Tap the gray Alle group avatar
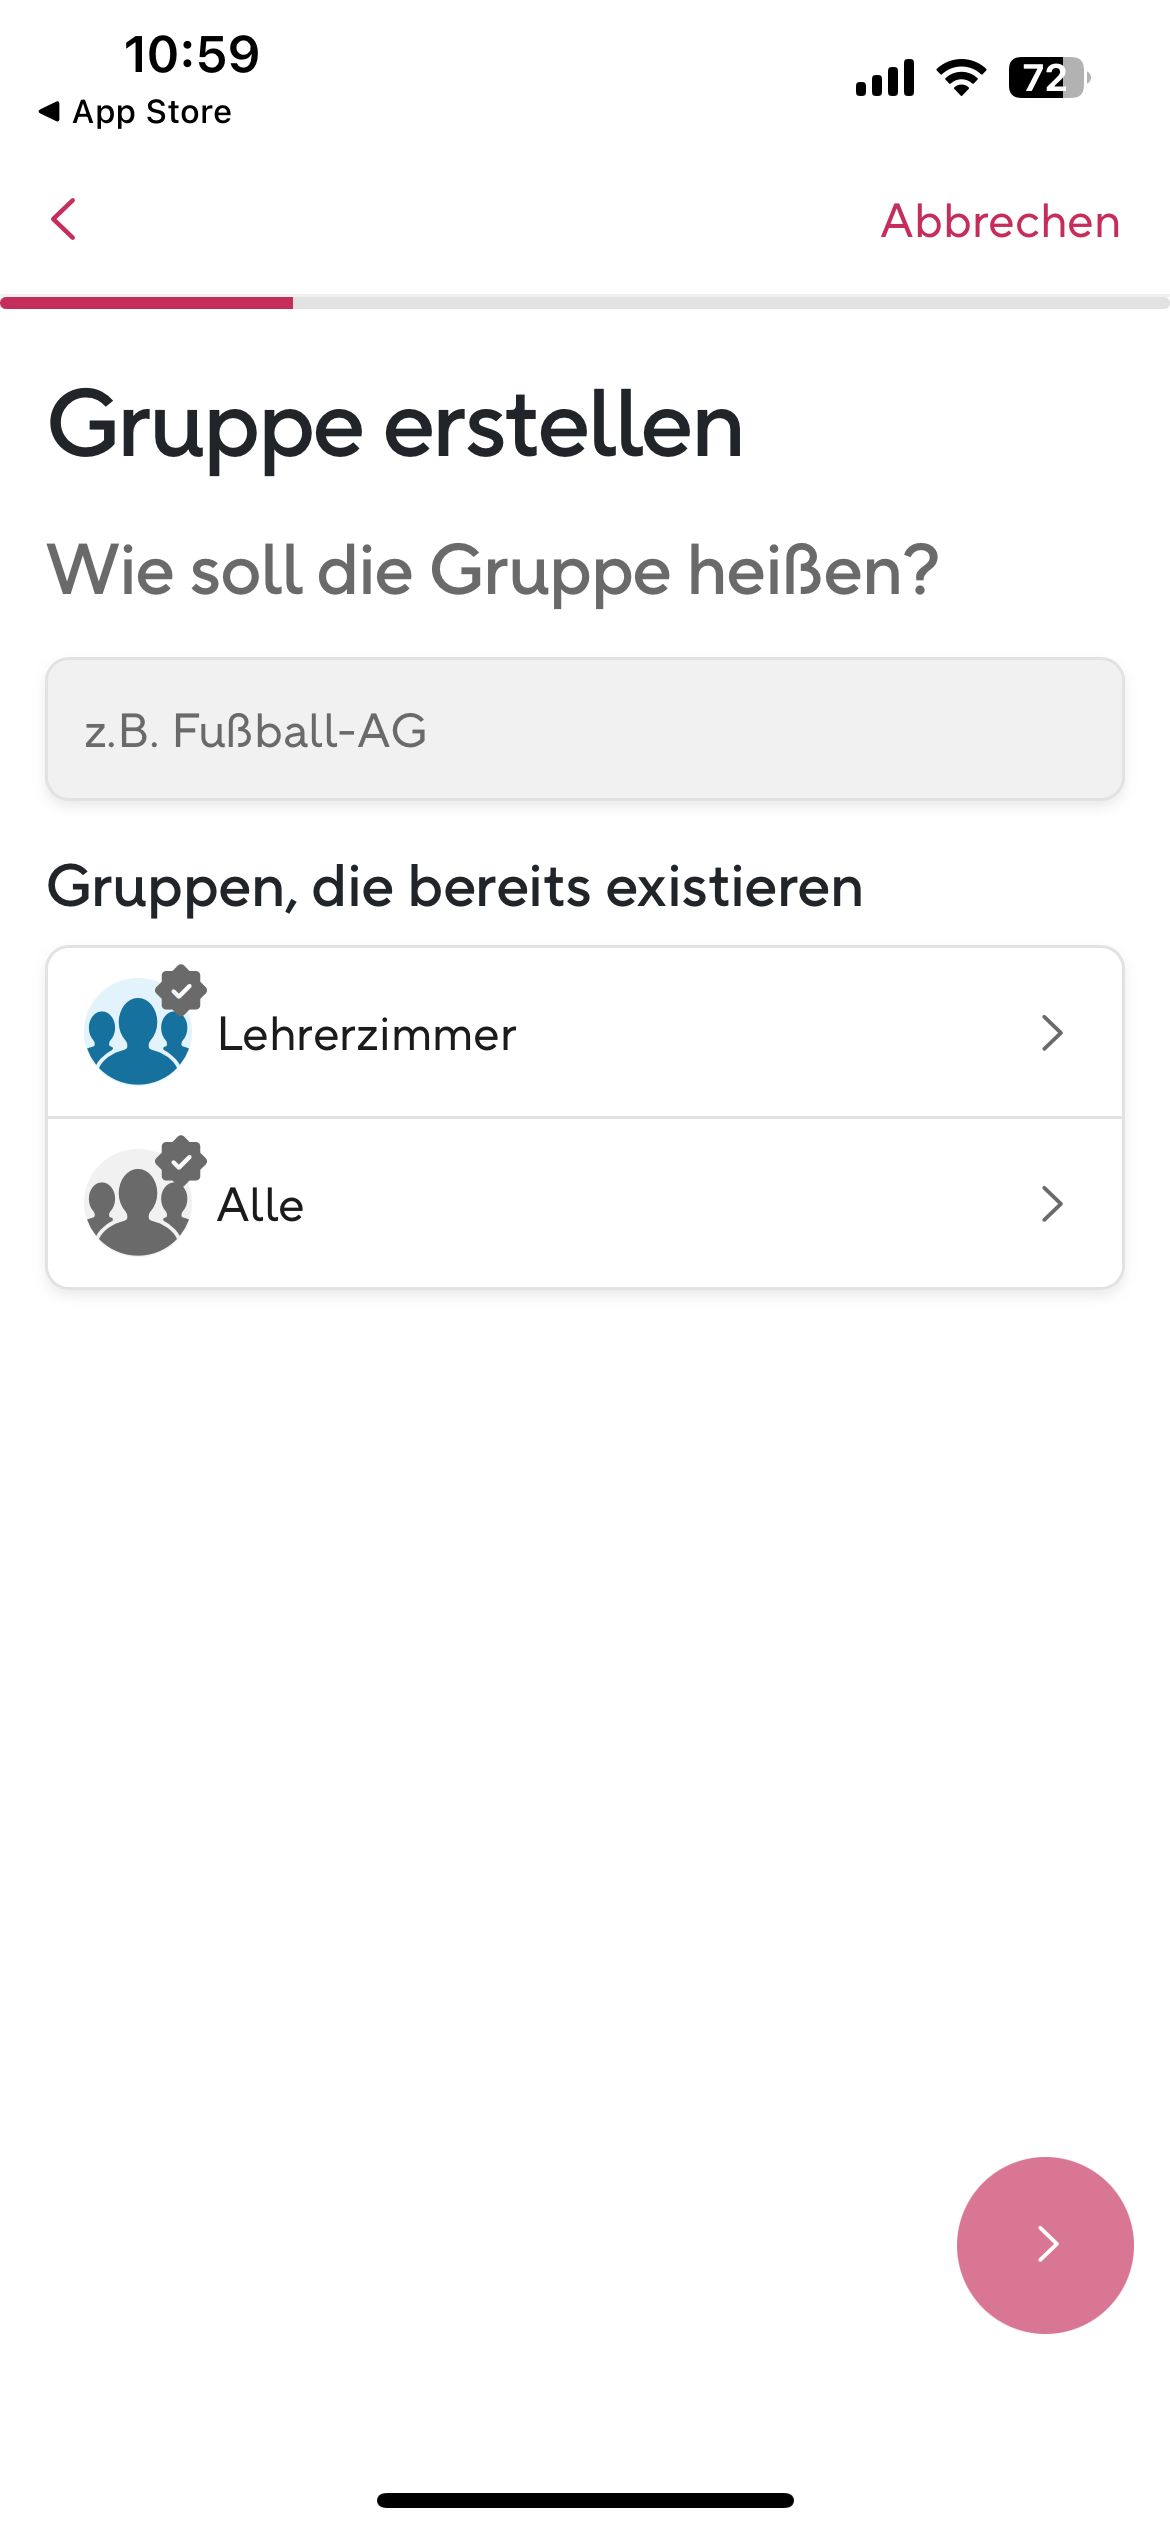This screenshot has height=2532, width=1170. tap(136, 1205)
